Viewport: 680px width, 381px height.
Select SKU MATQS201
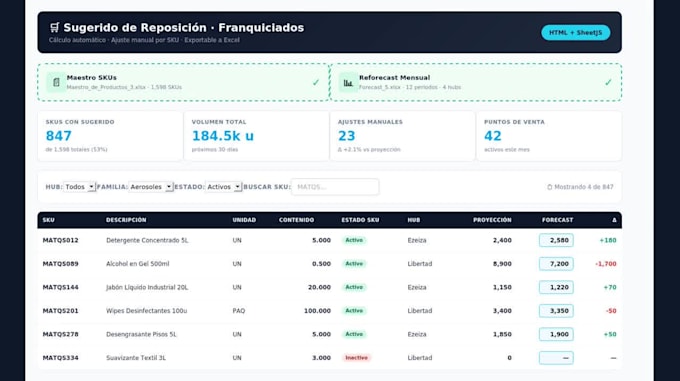61,311
